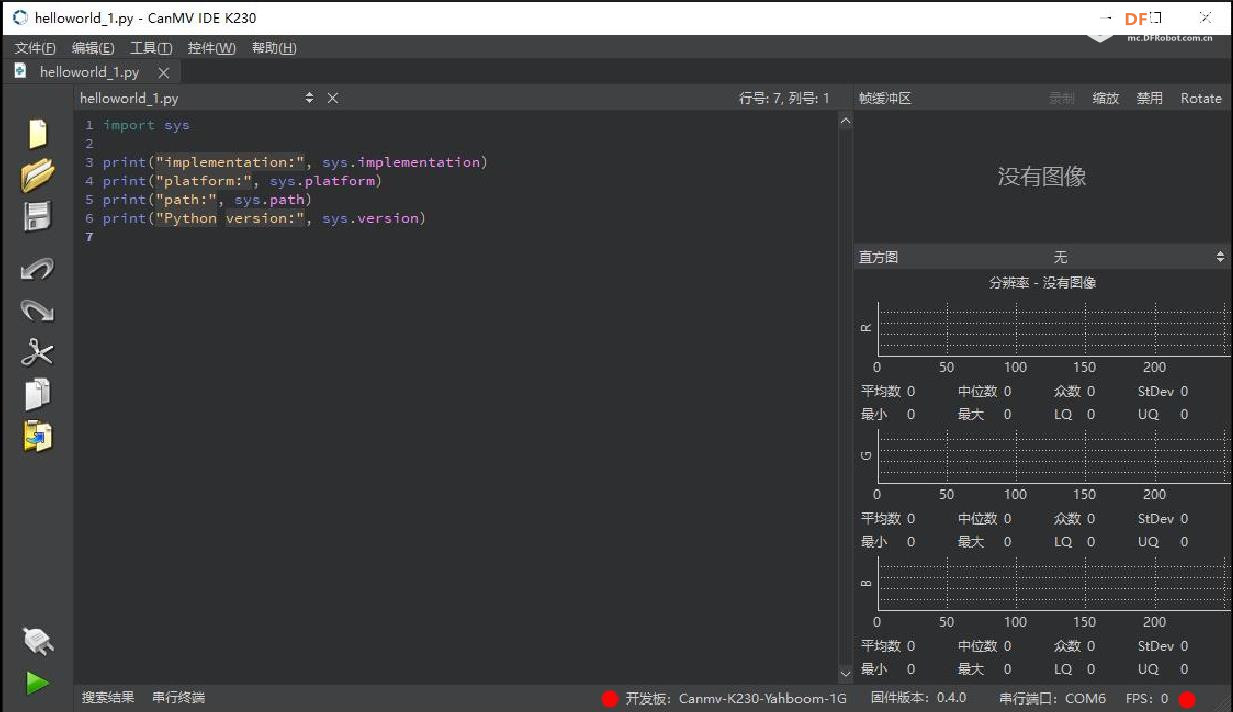Click the New File icon in sidebar
1233x712 pixels.
[37, 134]
